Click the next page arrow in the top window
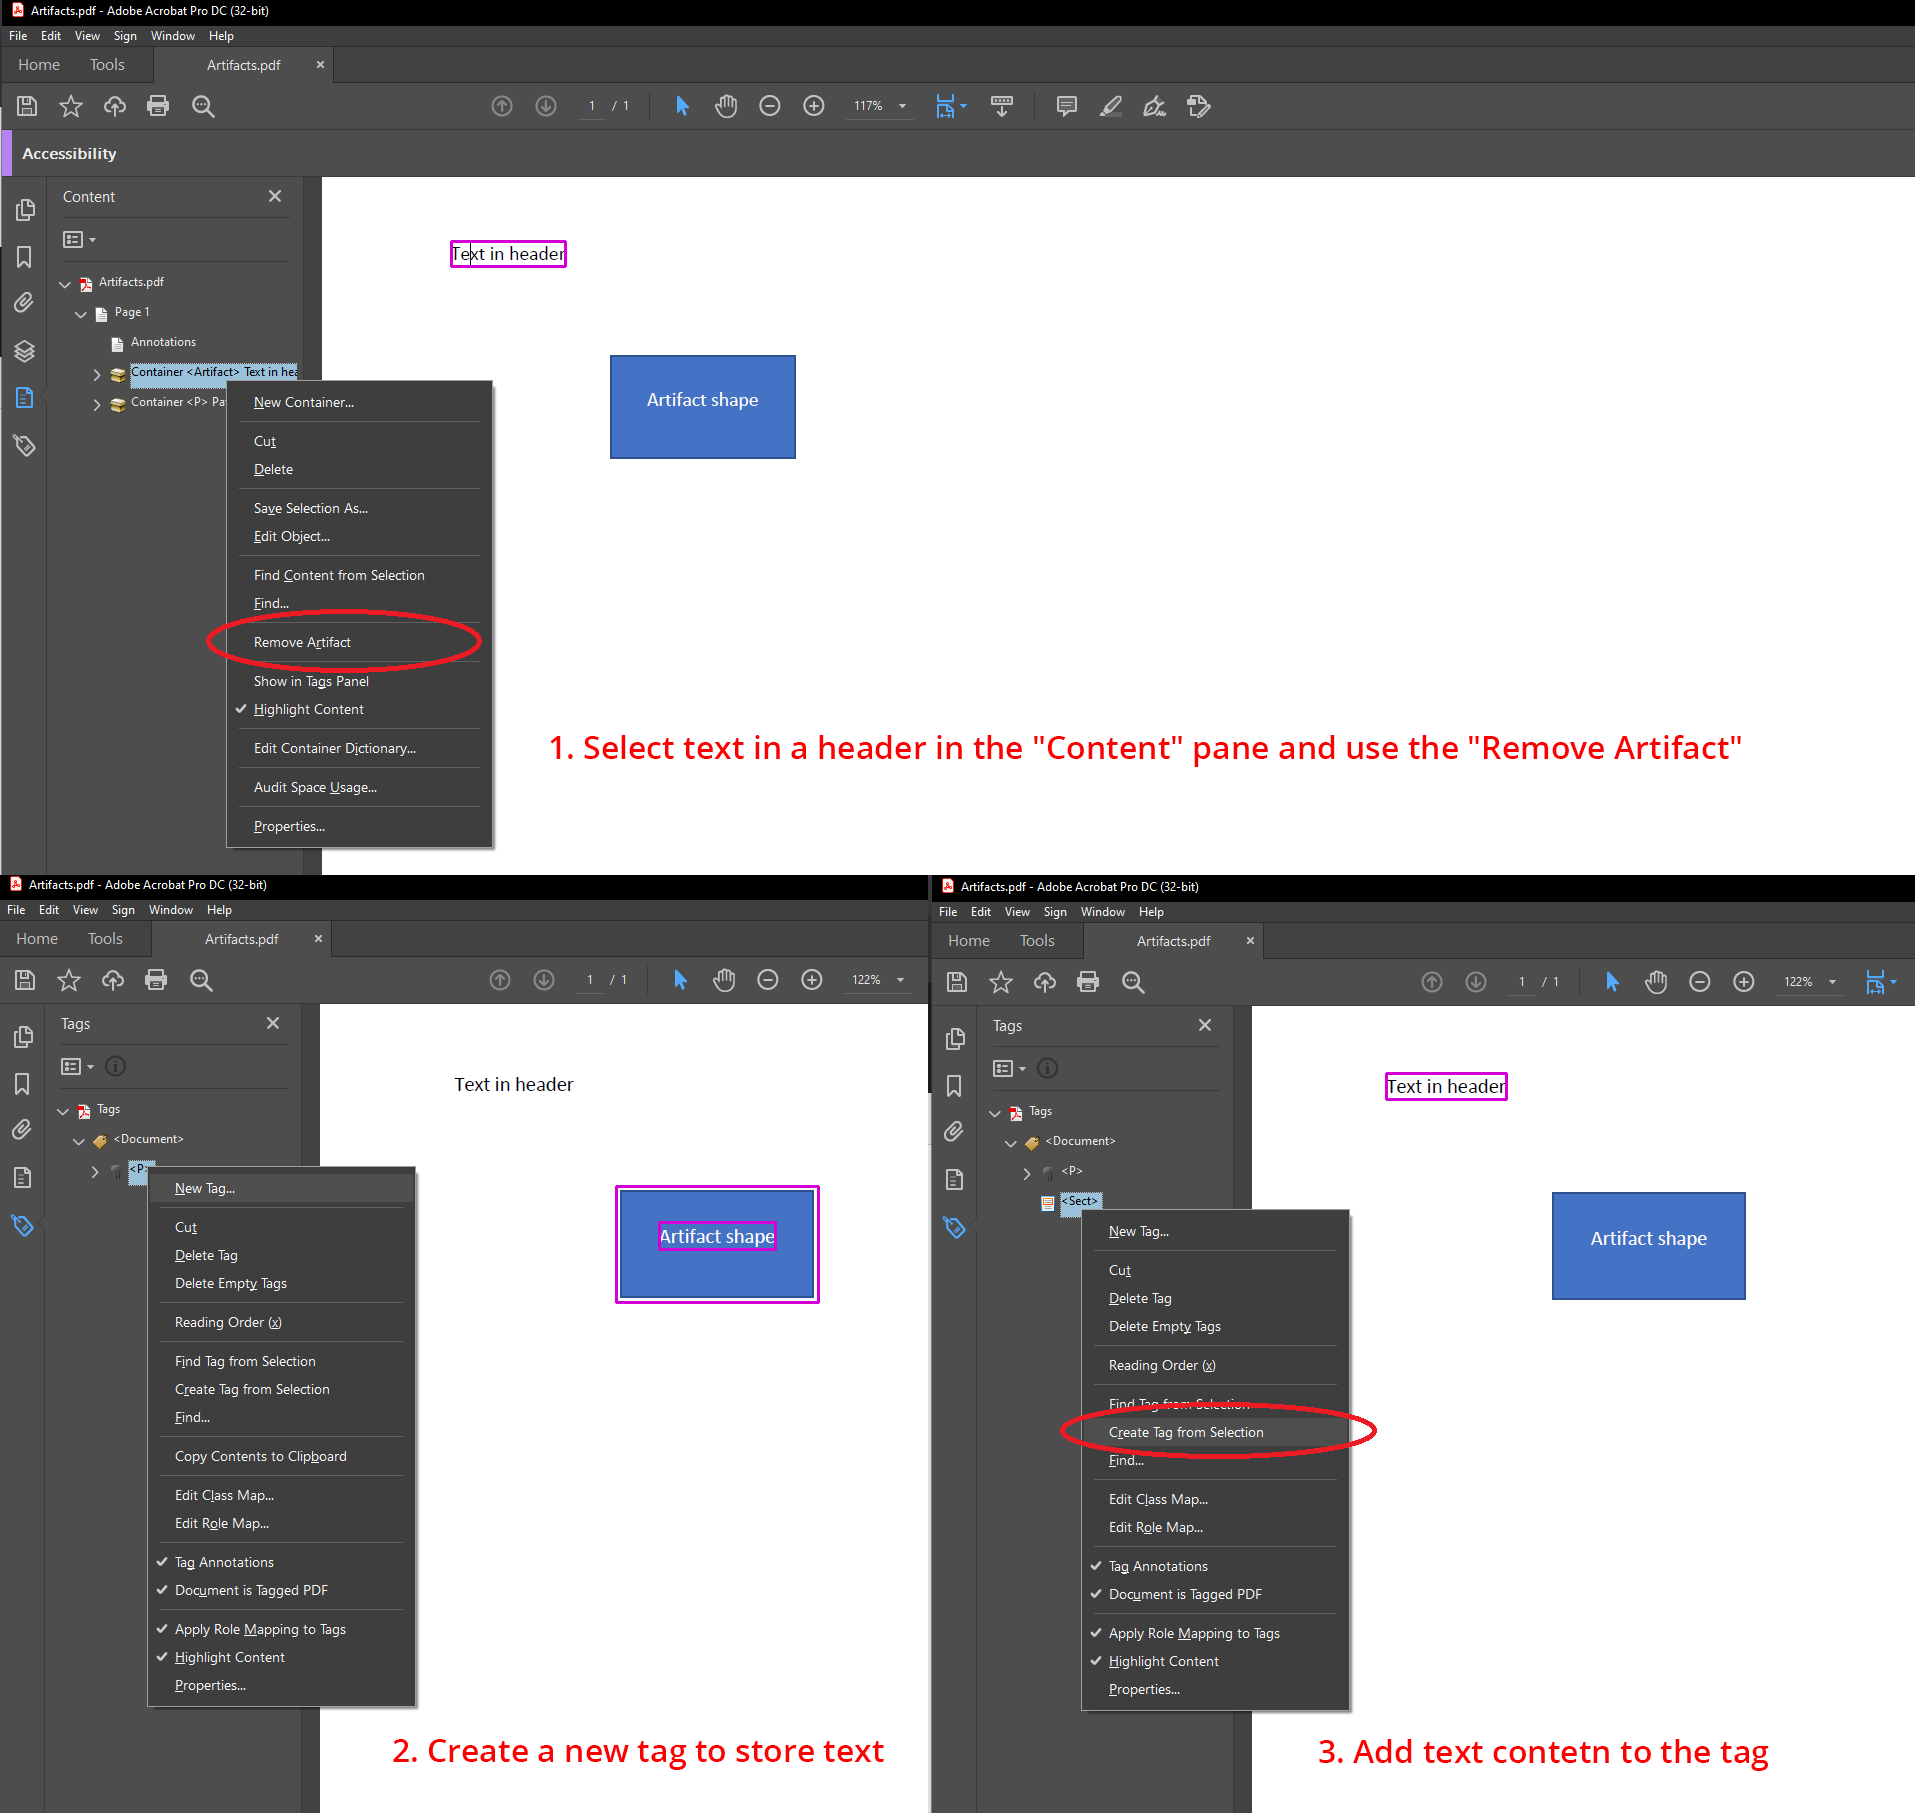The height and width of the screenshot is (1813, 1915). [x=546, y=106]
